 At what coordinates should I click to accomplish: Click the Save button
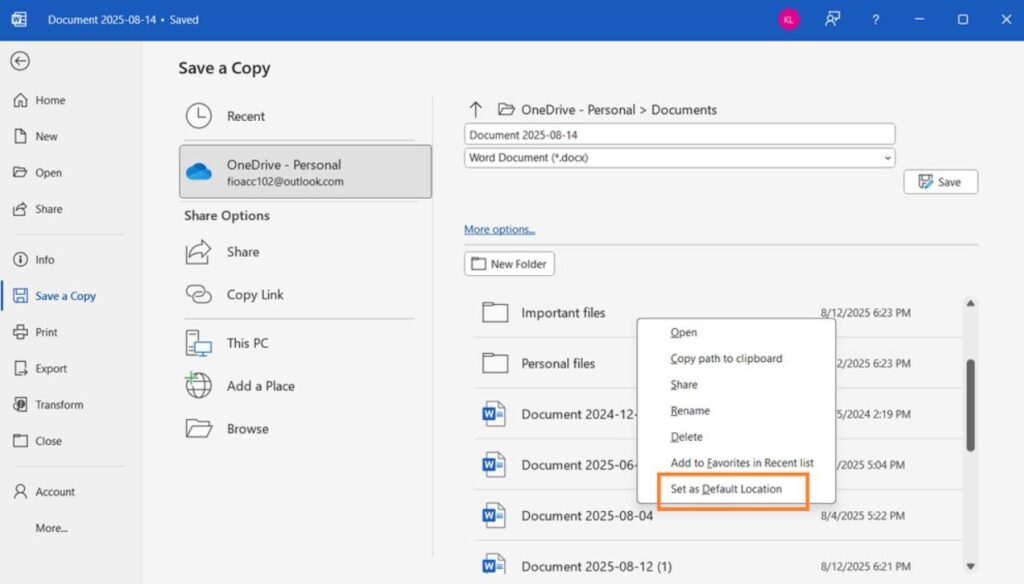pos(940,182)
